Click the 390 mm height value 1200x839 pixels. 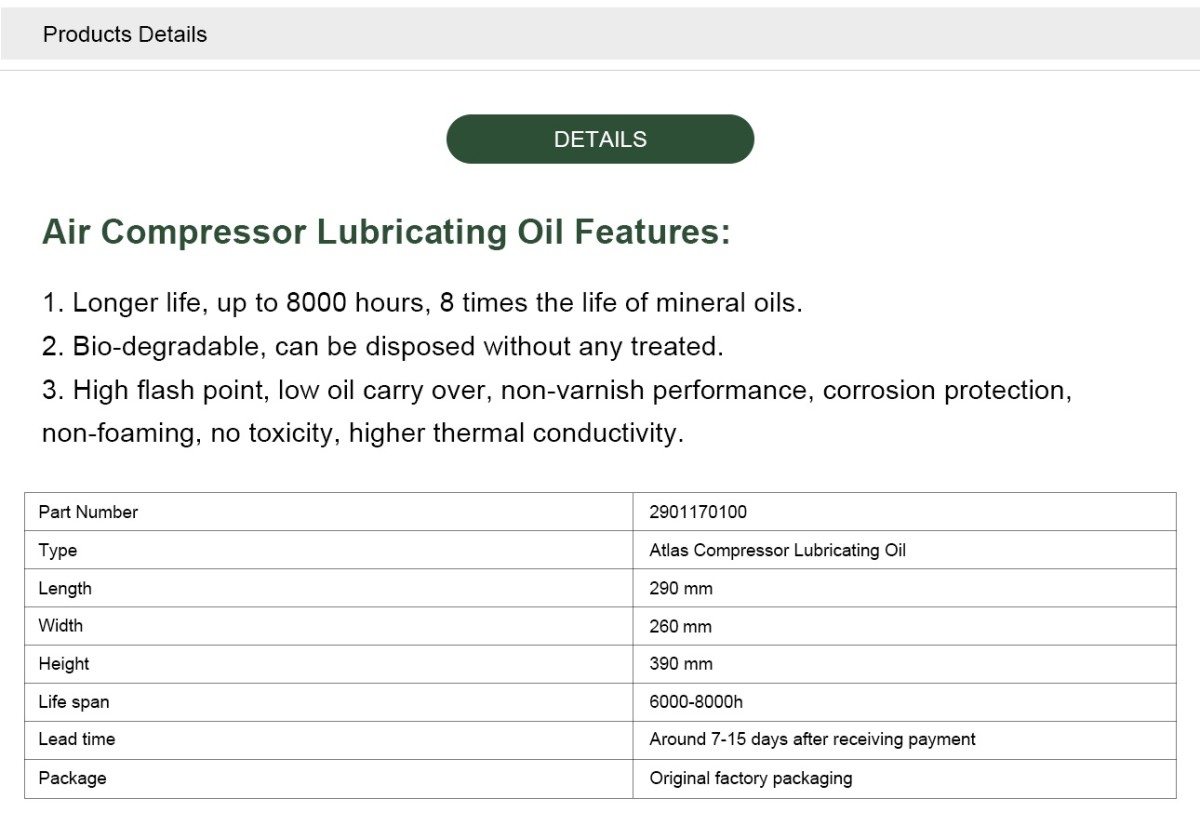pos(681,664)
